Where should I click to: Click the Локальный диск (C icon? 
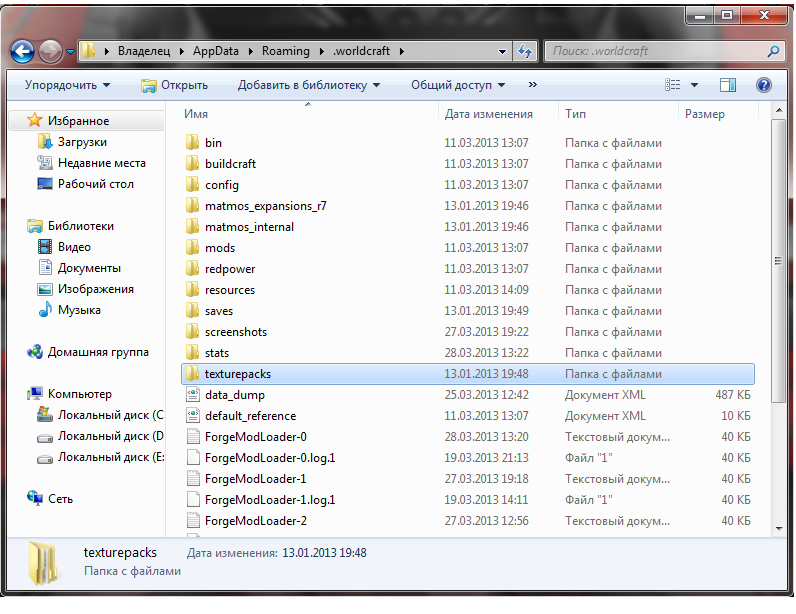(45, 414)
